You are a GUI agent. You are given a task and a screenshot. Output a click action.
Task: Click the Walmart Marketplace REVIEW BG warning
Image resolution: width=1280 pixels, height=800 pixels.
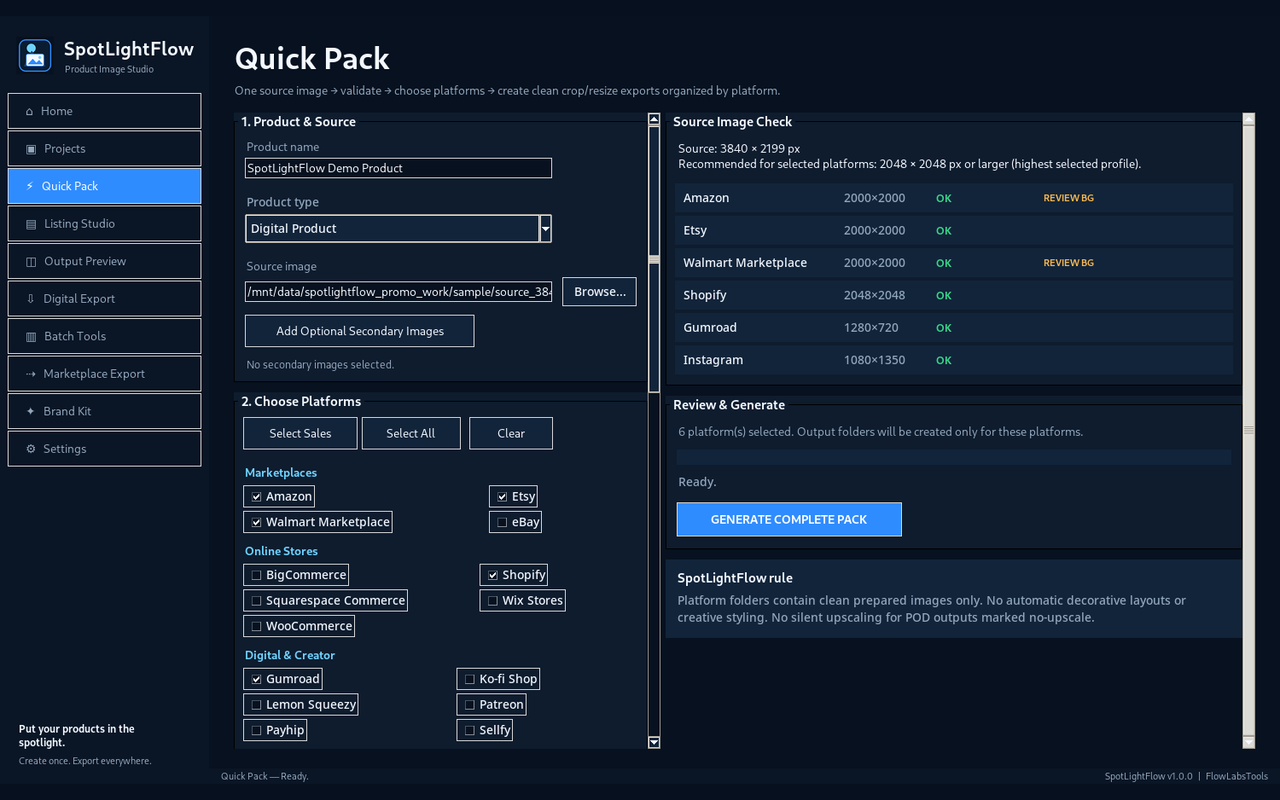(1068, 263)
